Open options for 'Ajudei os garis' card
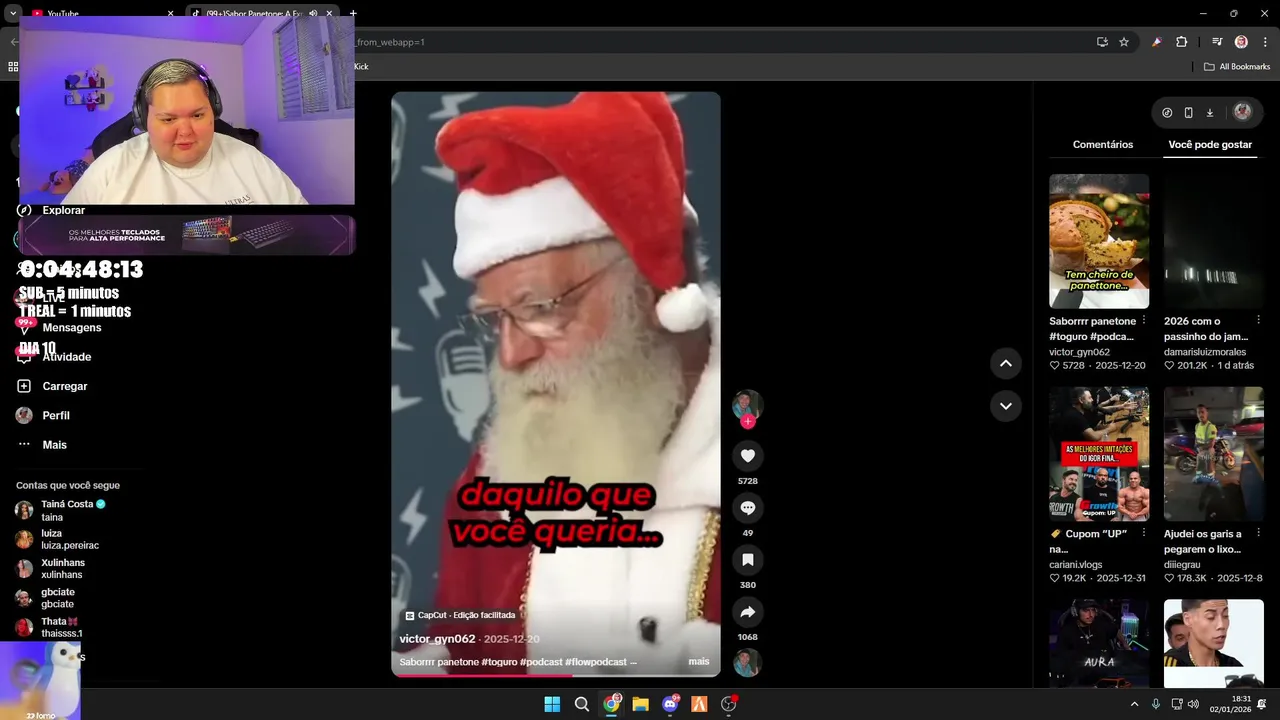 click(x=1258, y=534)
